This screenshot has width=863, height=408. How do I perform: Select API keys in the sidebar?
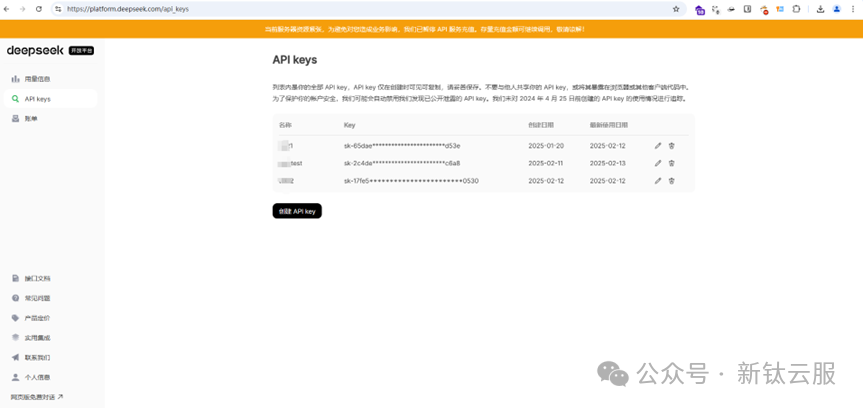pos(50,99)
